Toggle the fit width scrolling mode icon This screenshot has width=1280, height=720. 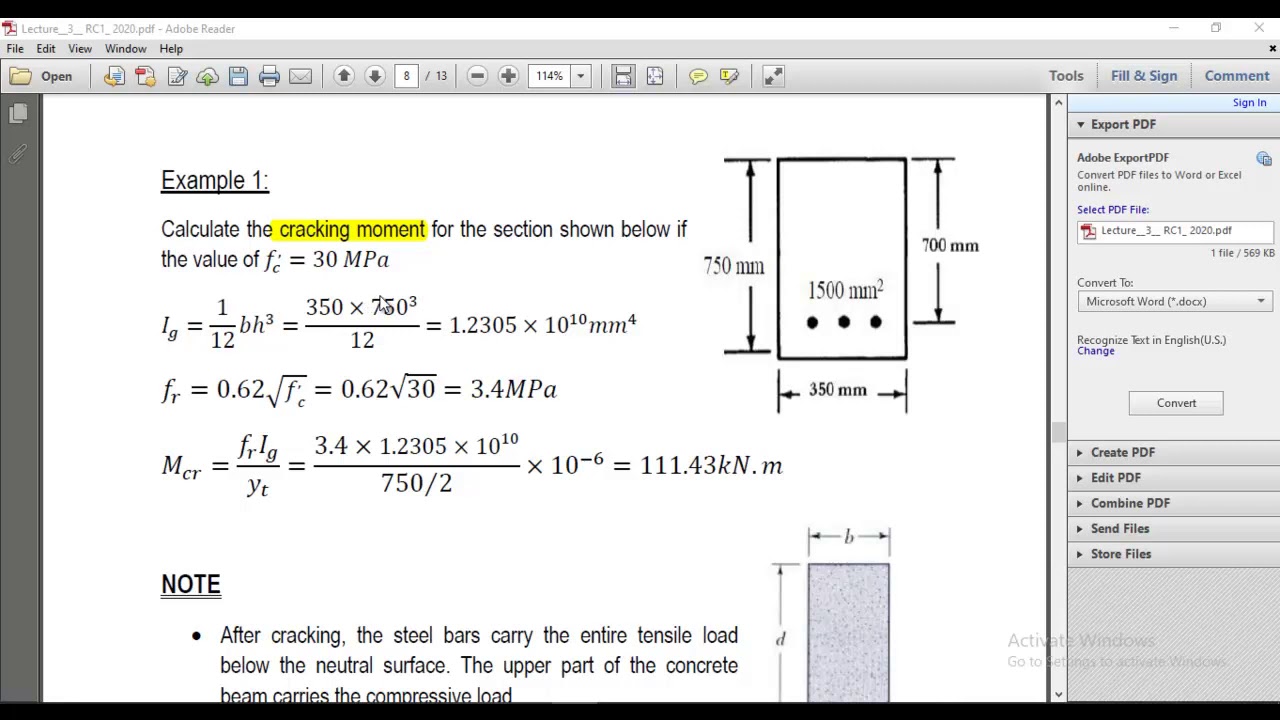coord(623,76)
